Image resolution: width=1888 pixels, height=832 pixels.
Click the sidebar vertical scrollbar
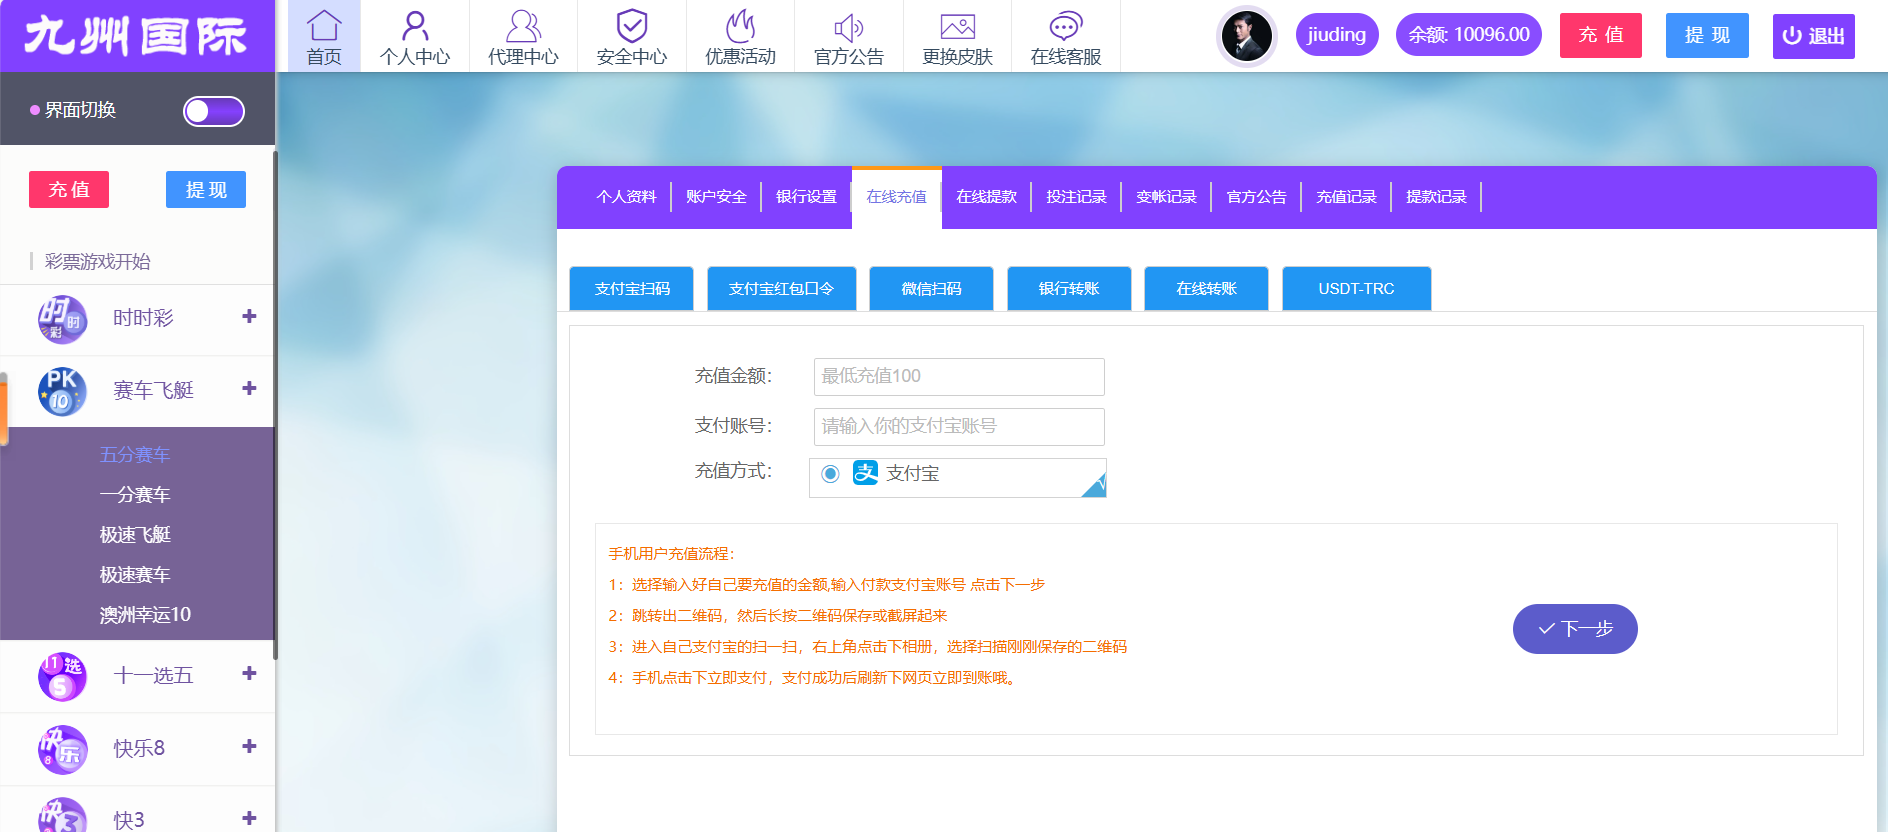[276, 405]
